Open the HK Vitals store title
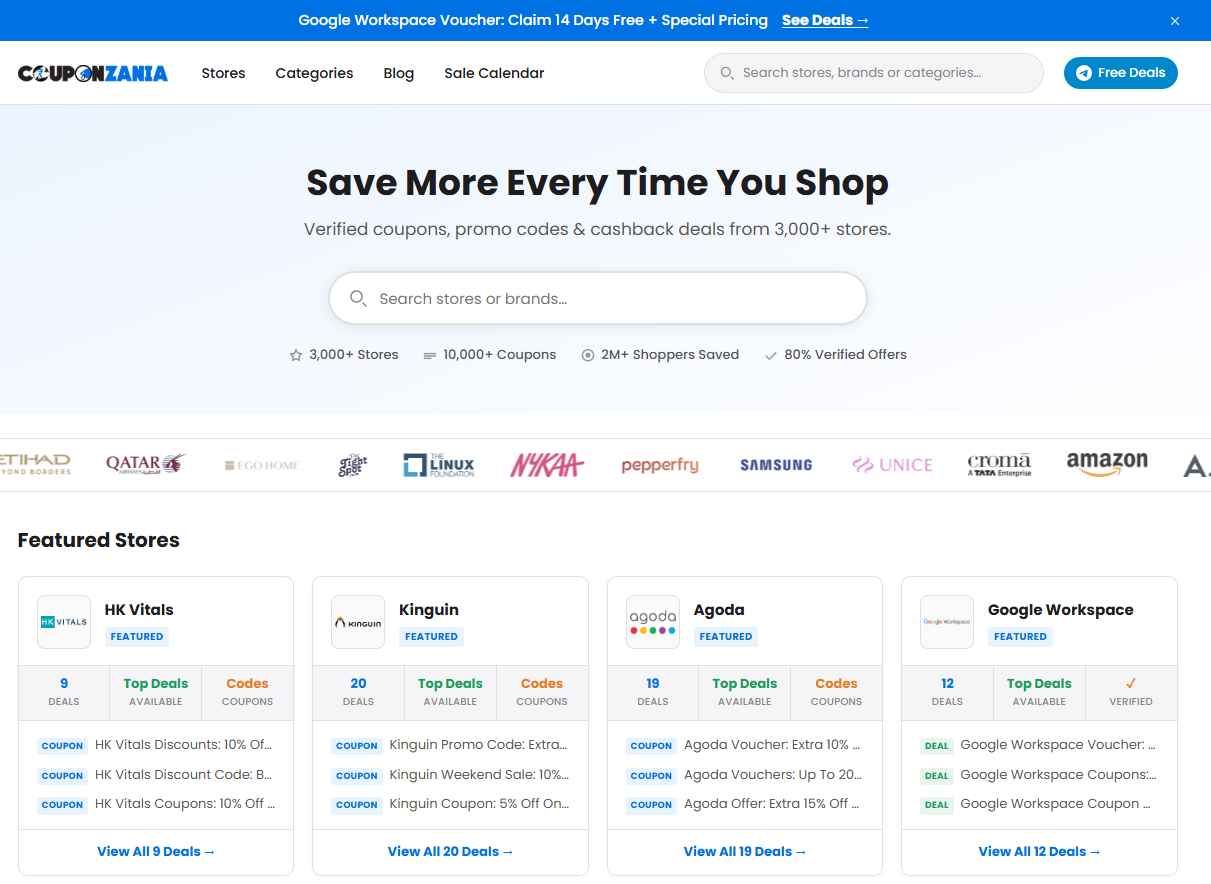Screen dimensions: 1211x884 tap(139, 610)
